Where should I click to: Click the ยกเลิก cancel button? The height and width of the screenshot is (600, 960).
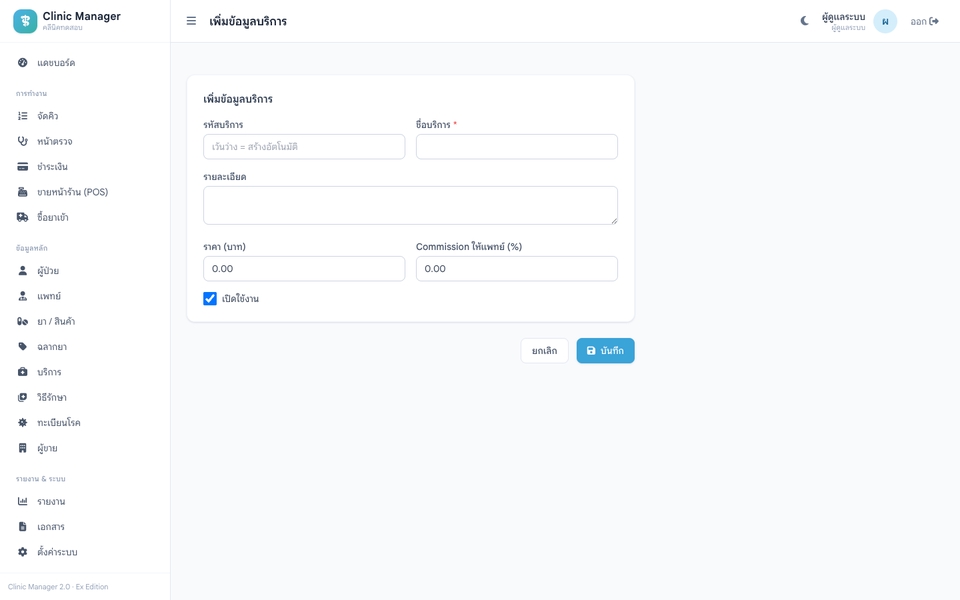tap(544, 350)
